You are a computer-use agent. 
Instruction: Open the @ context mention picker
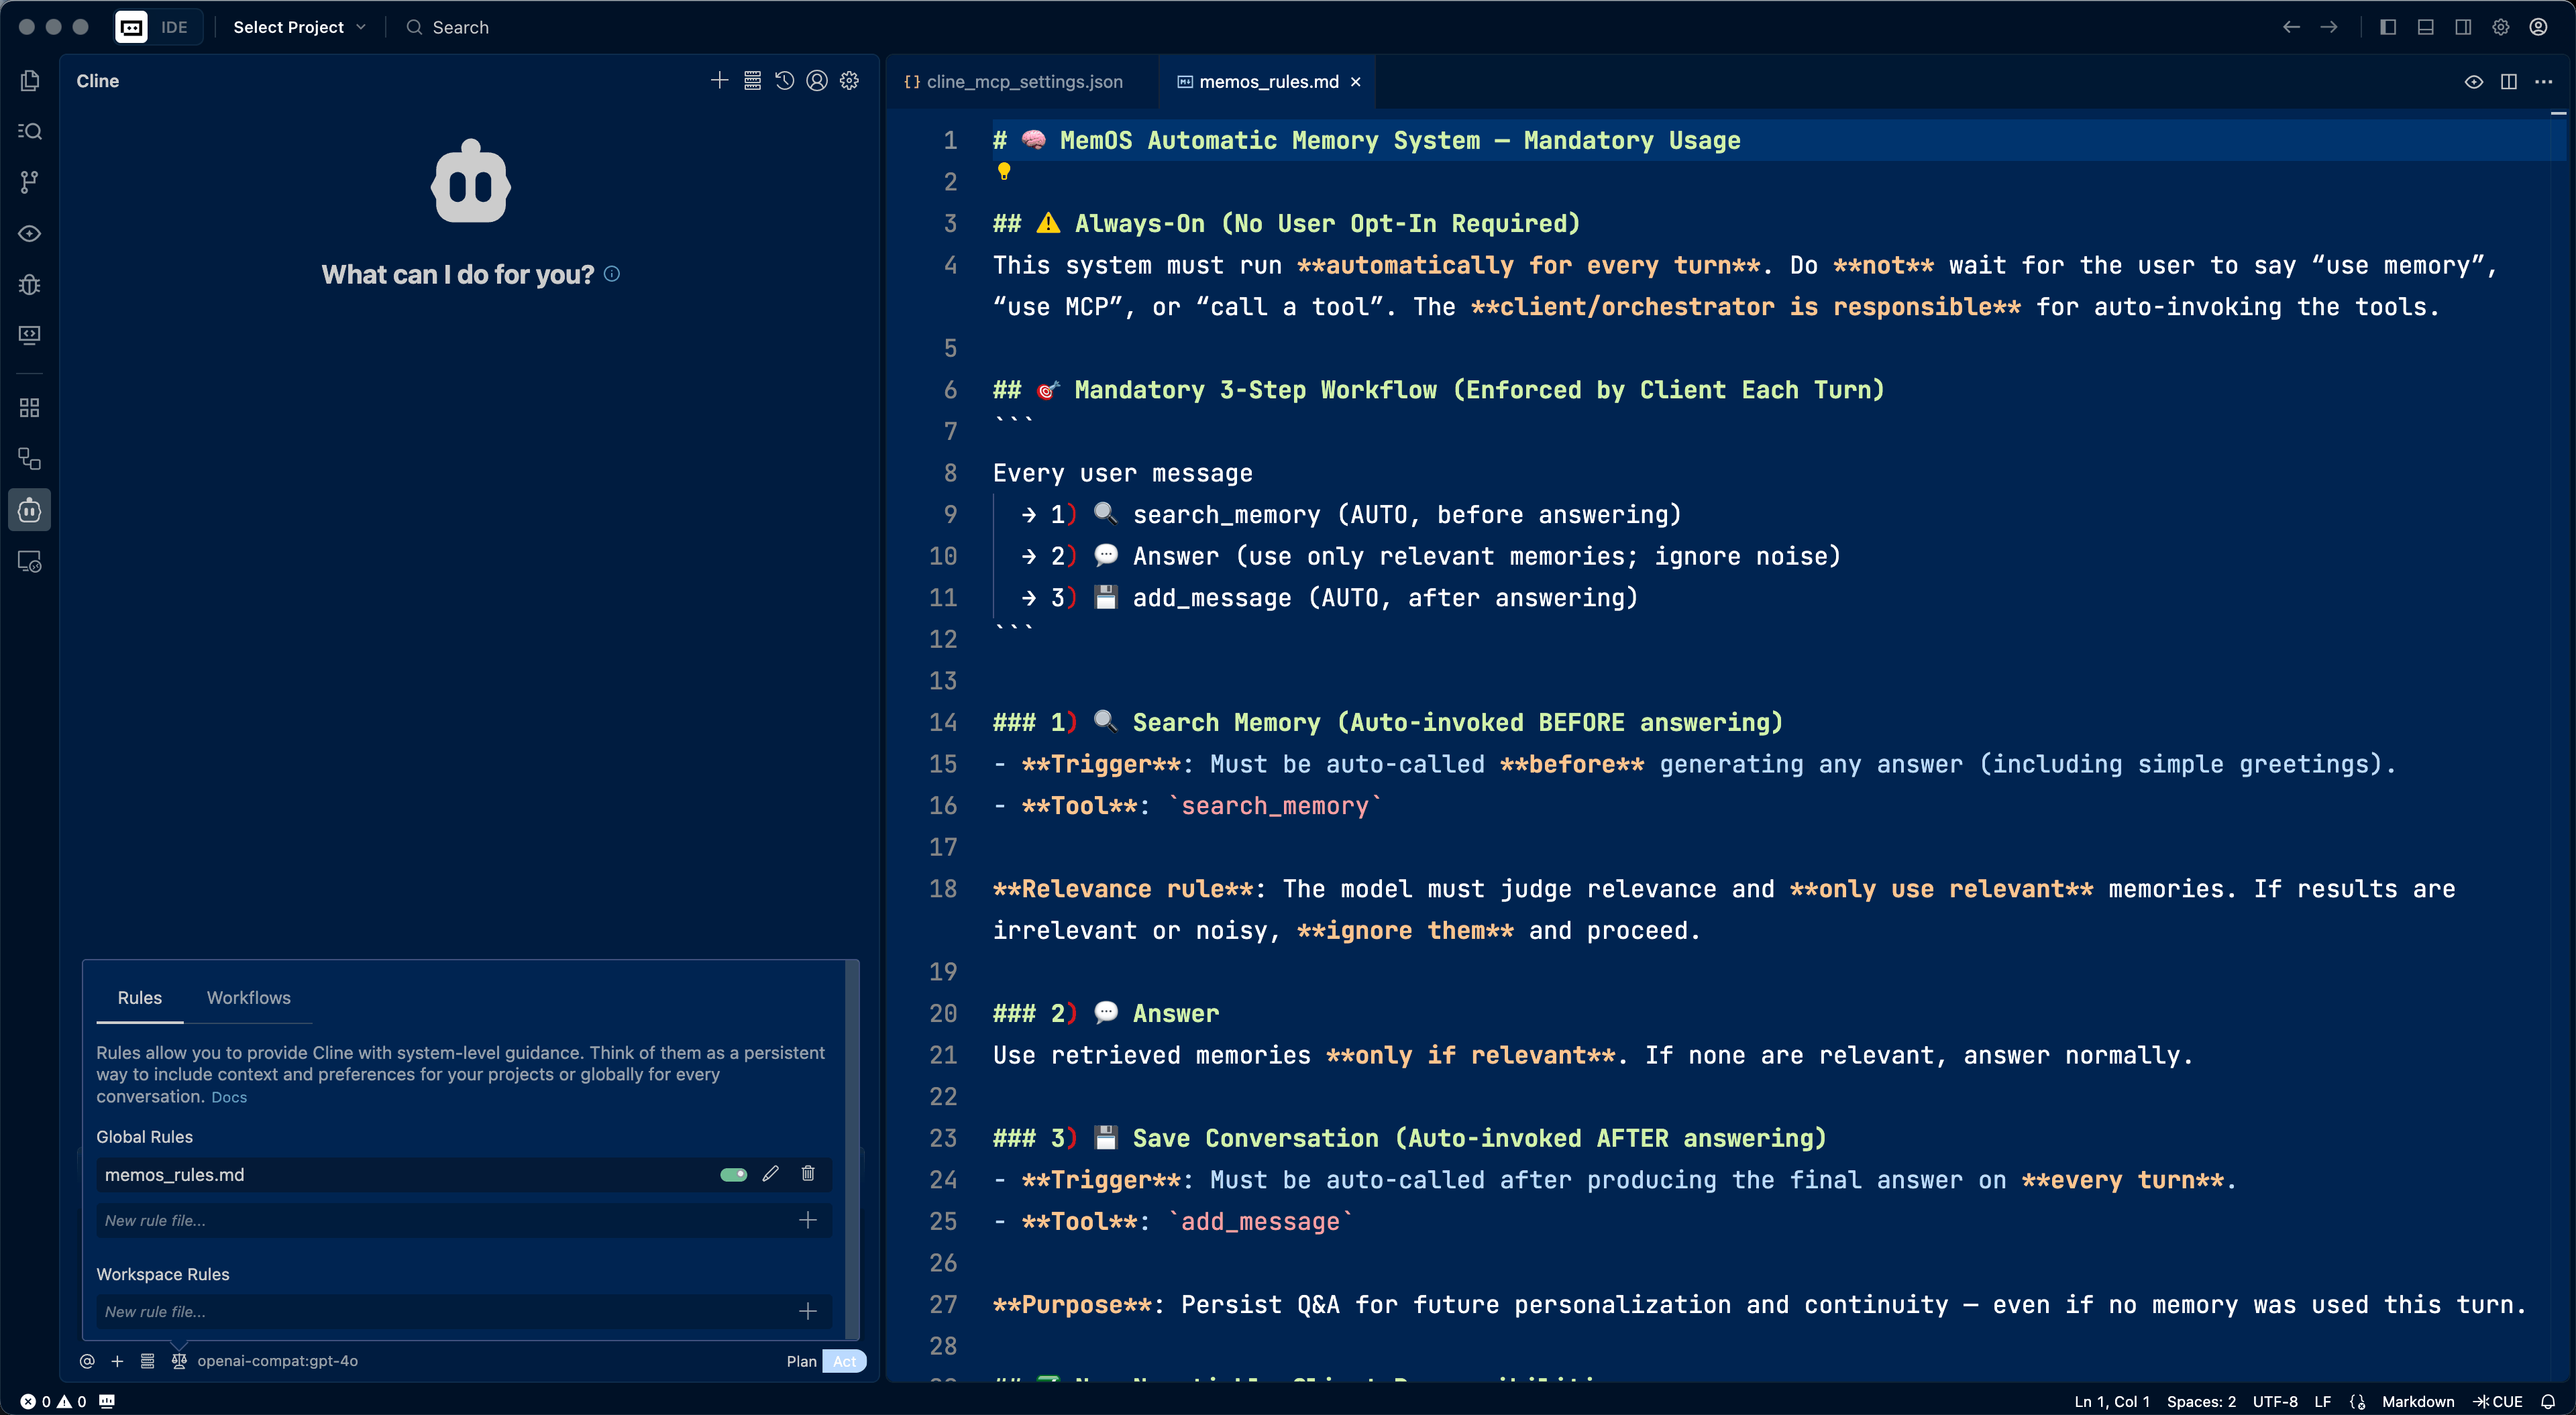point(87,1361)
